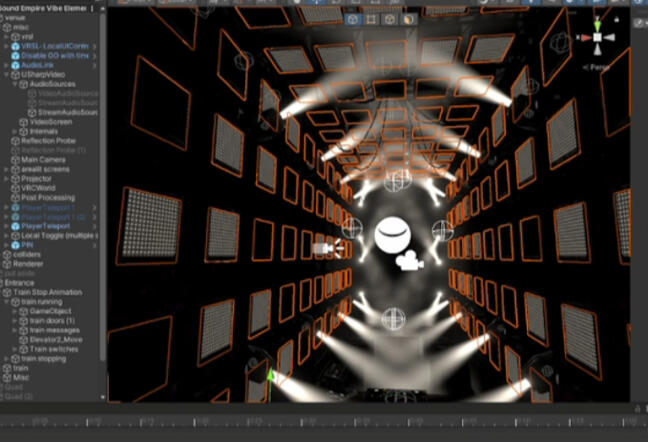Select the Reflection Probe object
This screenshot has height=442, width=648.
(48, 141)
